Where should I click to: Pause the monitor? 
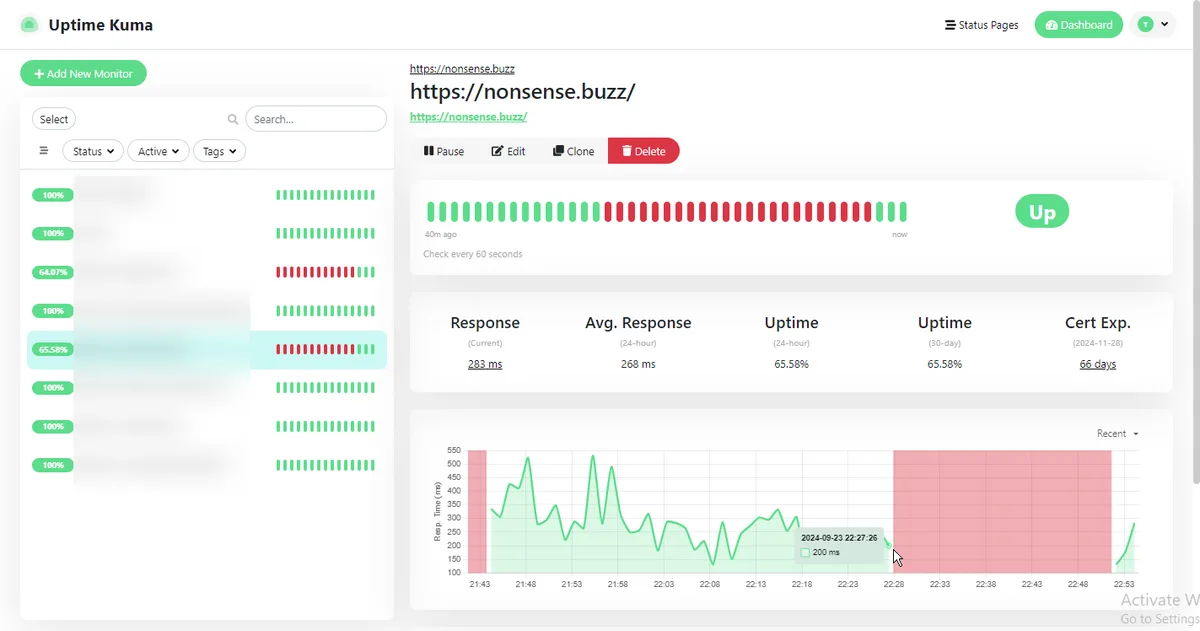pyautogui.click(x=444, y=151)
